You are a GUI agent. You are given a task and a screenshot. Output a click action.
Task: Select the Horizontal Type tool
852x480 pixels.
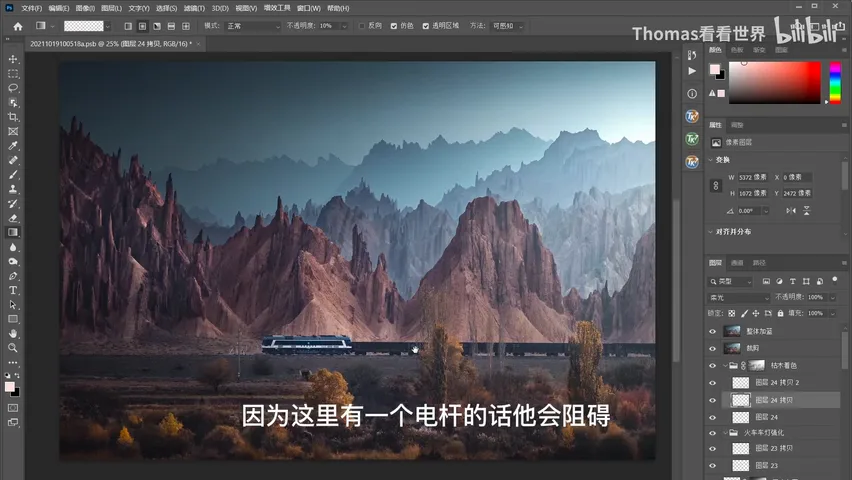13,290
